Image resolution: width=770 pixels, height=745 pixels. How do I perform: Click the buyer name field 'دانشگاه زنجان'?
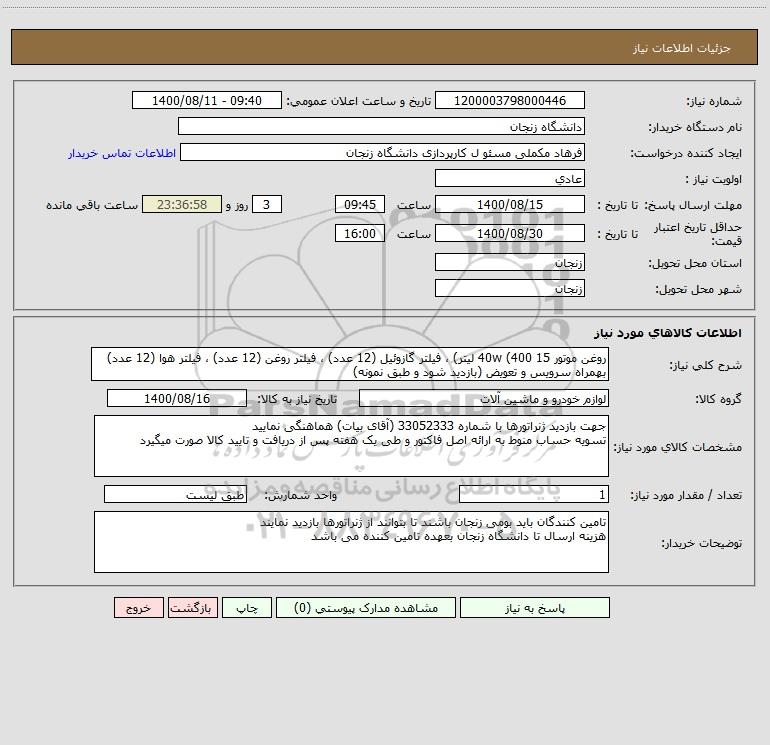click(x=381, y=126)
